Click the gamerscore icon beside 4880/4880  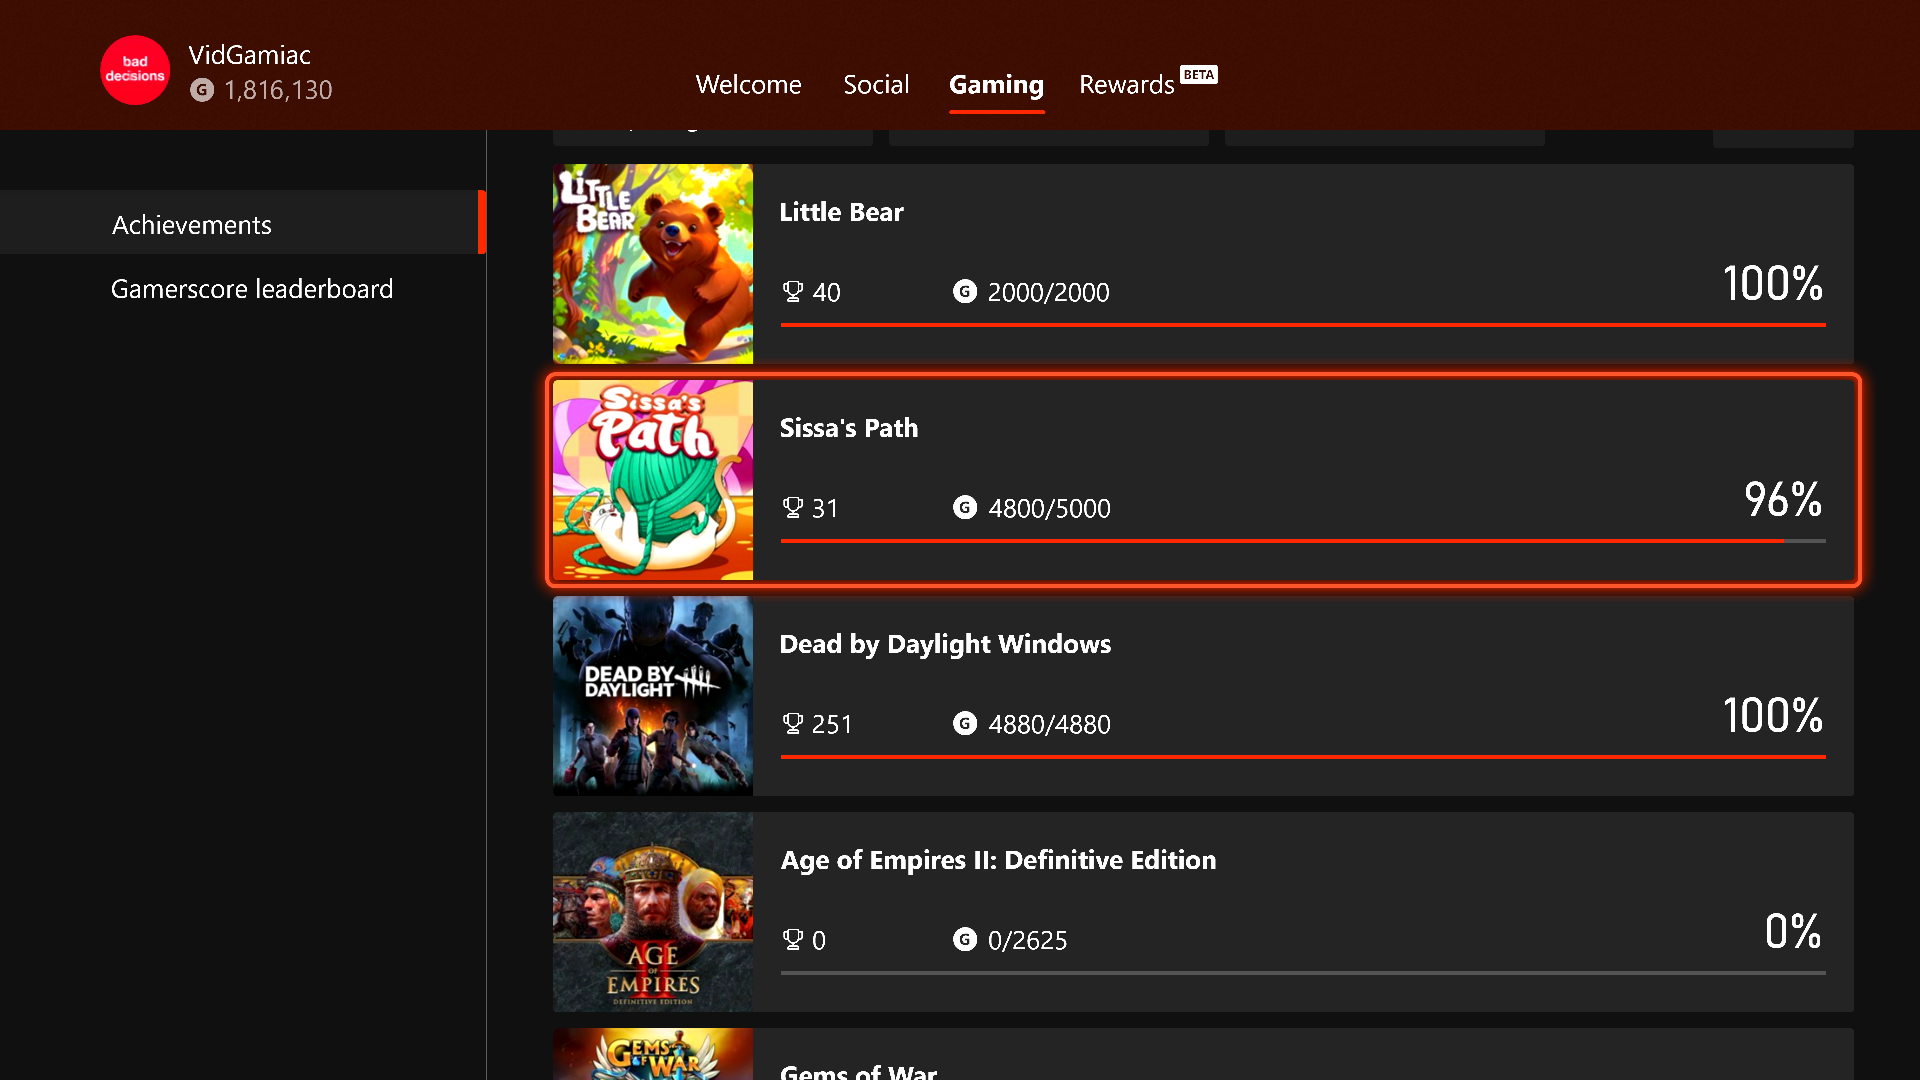tap(965, 723)
